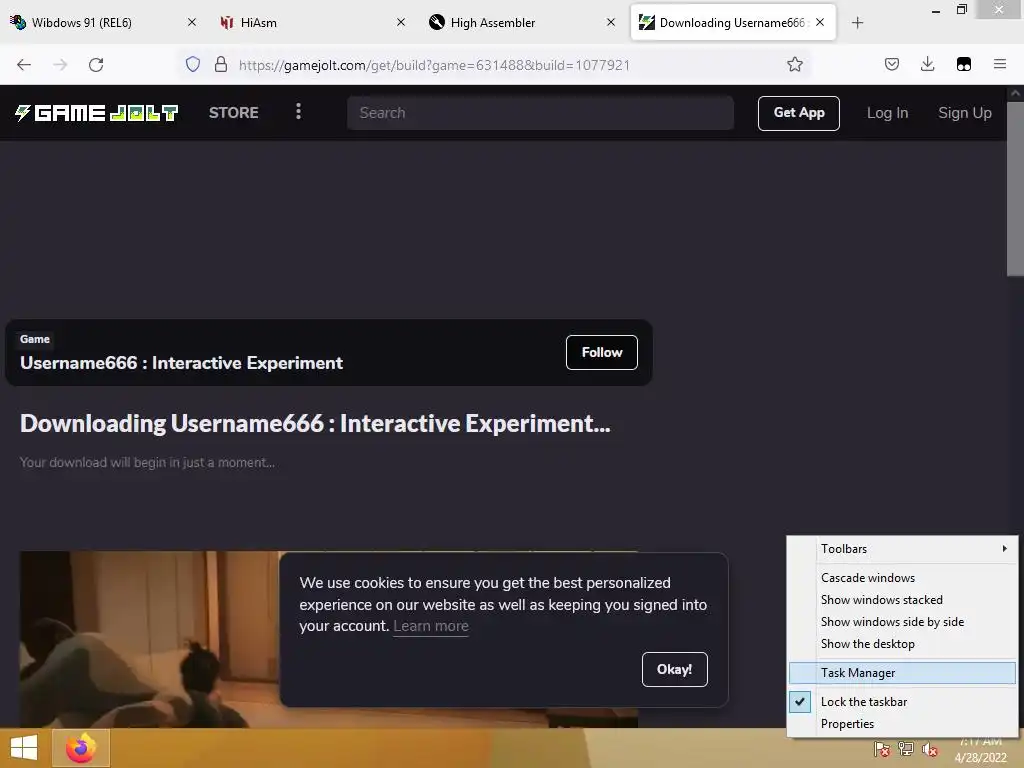Minimize the Firefox window
The height and width of the screenshot is (768, 1024).
coord(936,10)
